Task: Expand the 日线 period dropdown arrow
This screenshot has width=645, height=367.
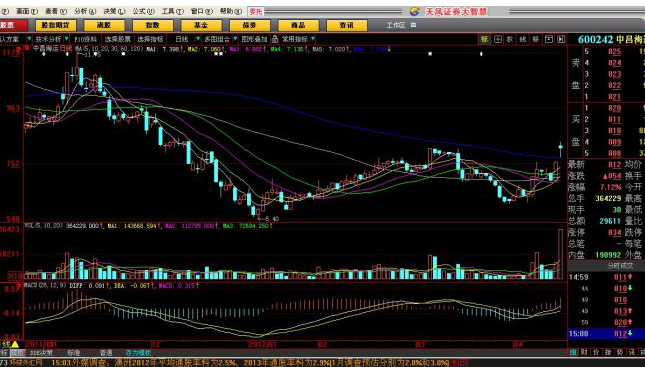Action: tap(197, 39)
